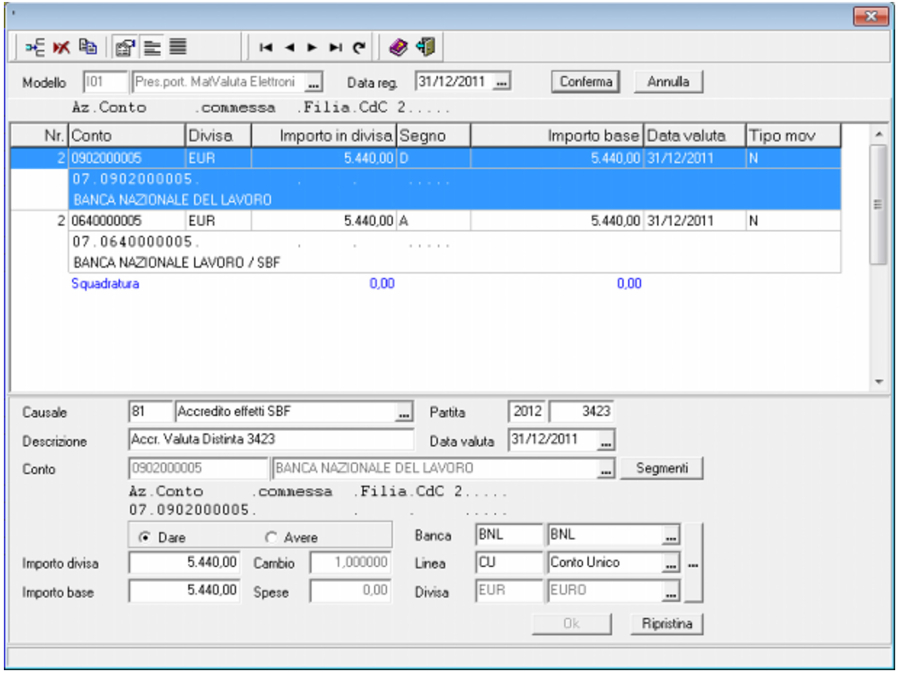Jump to the last record
900x675 pixels.
[335, 47]
